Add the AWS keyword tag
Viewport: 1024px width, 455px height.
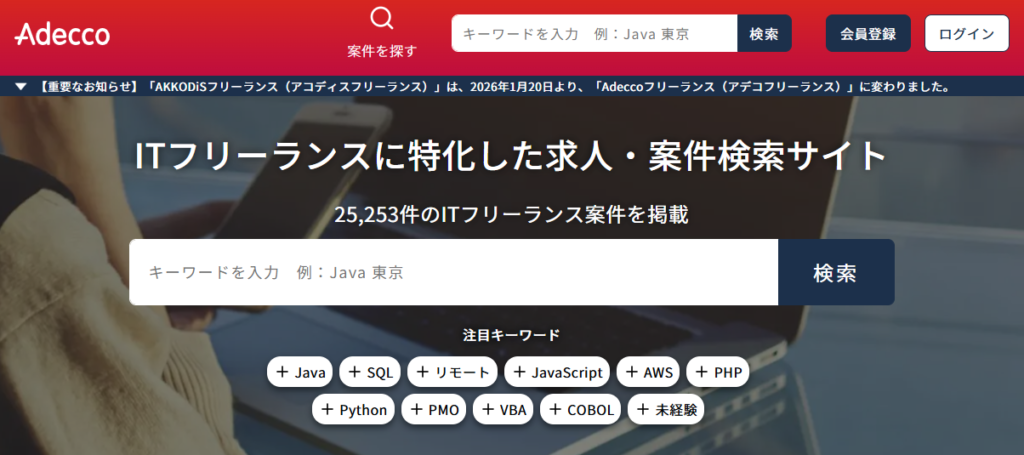coord(648,372)
